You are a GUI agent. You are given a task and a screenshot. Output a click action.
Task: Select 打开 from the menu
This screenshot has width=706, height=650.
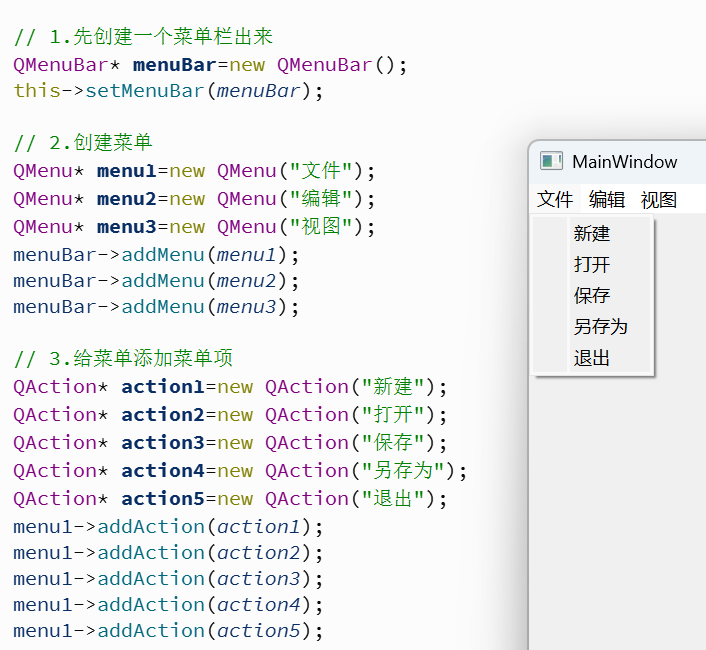pos(592,265)
